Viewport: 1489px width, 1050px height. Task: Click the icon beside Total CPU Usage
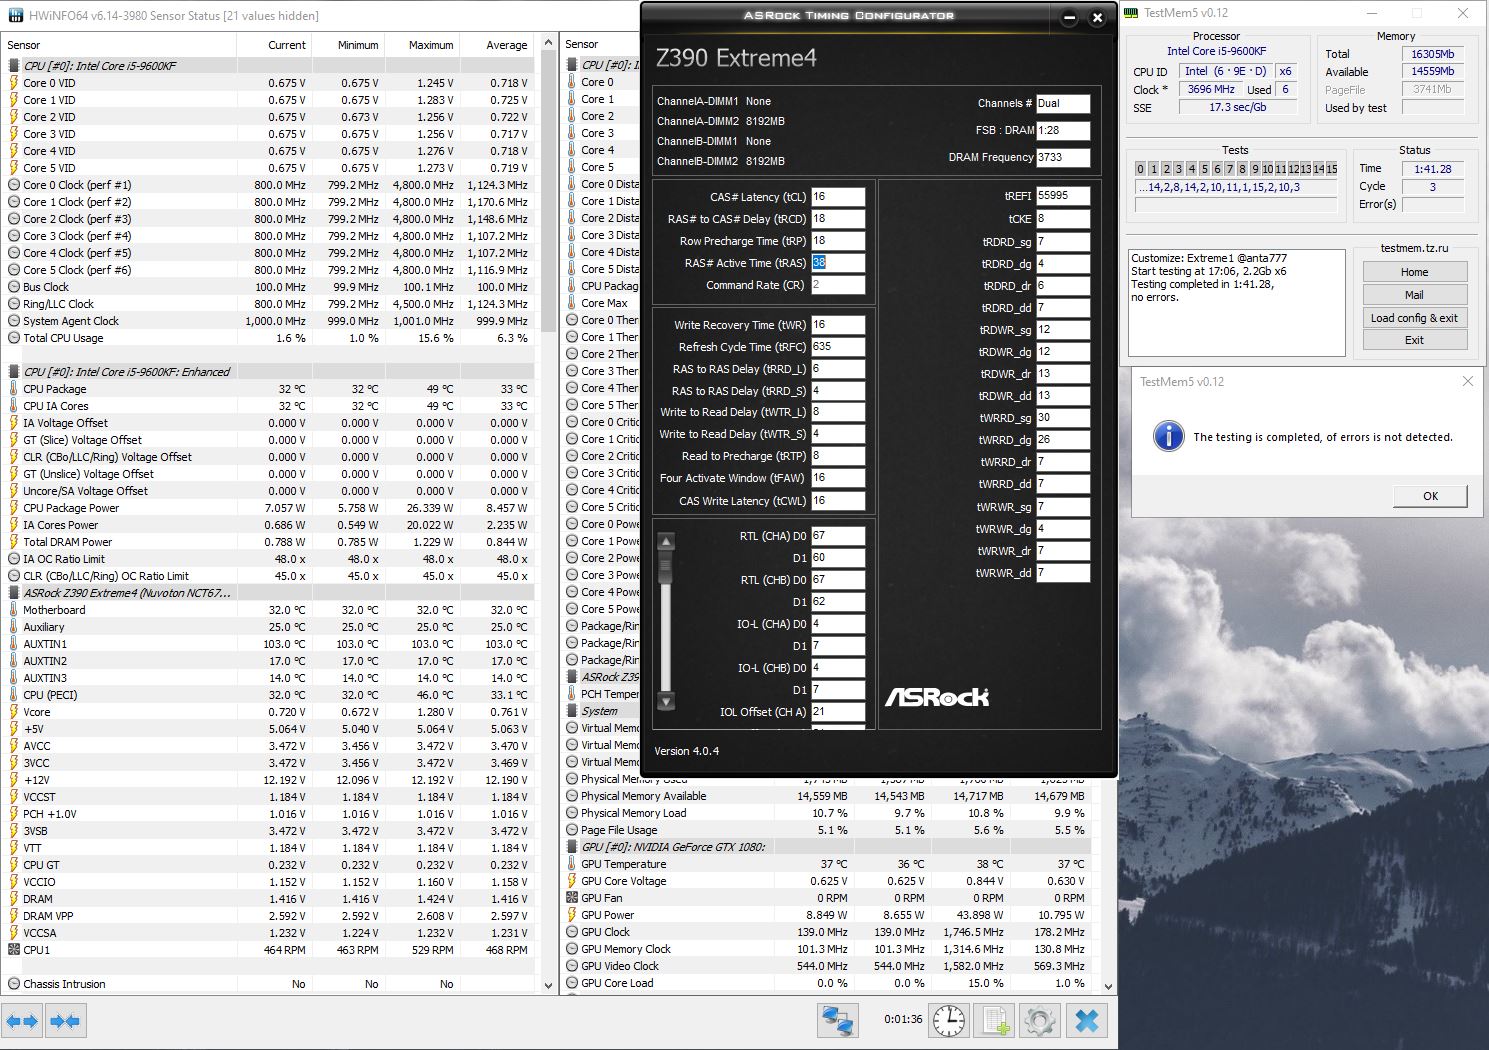point(14,338)
